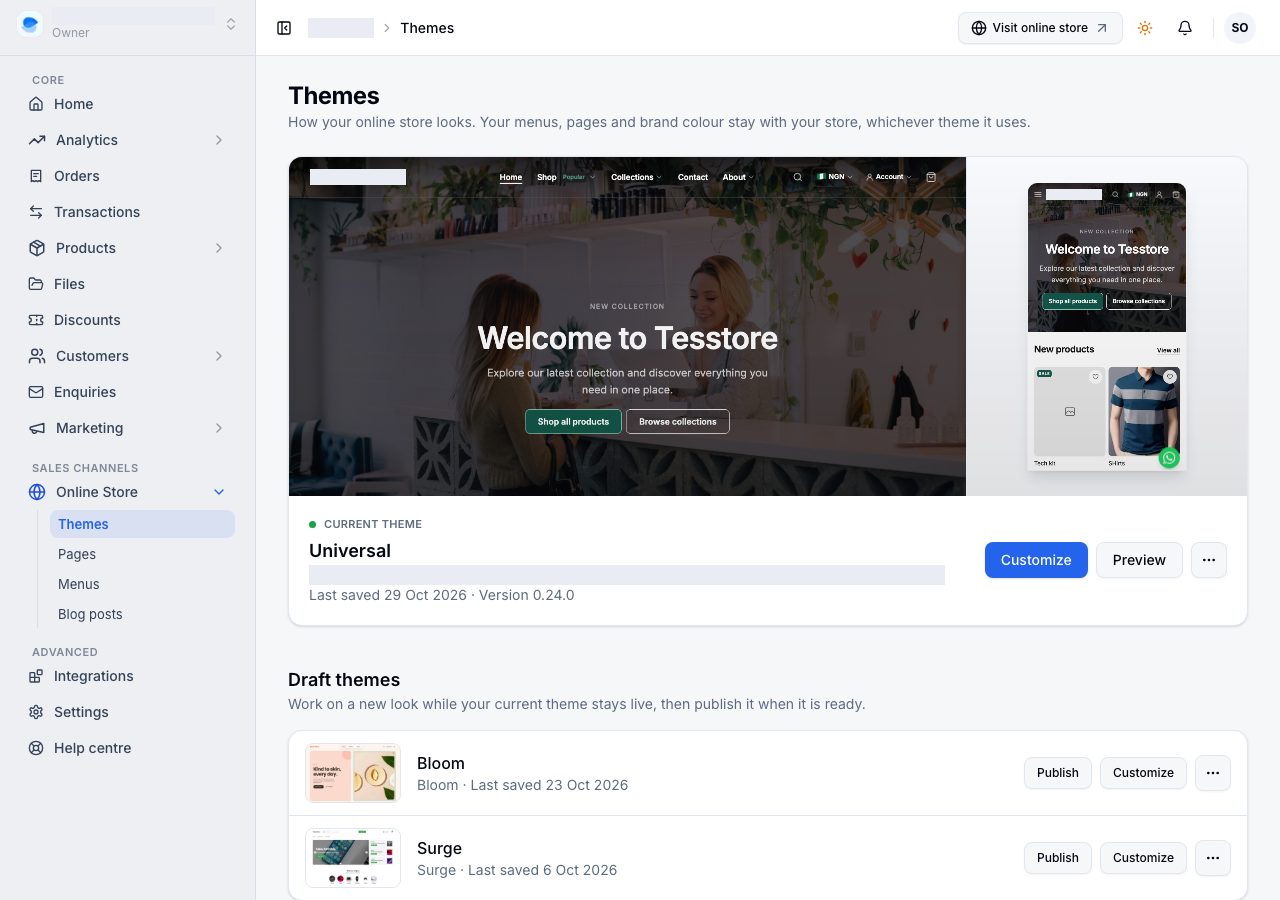Click the store logo icon
This screenshot has height=900, width=1280.
pyautogui.click(x=30, y=24)
